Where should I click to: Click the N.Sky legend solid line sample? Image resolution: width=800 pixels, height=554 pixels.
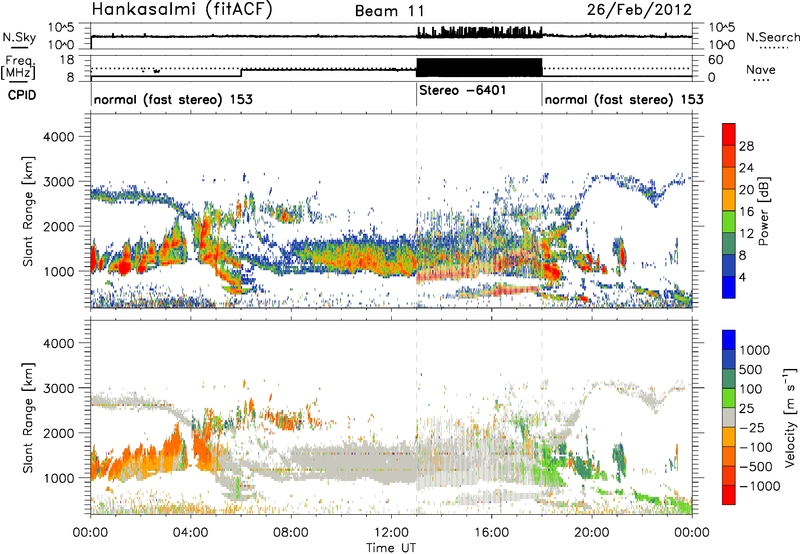tap(19, 47)
